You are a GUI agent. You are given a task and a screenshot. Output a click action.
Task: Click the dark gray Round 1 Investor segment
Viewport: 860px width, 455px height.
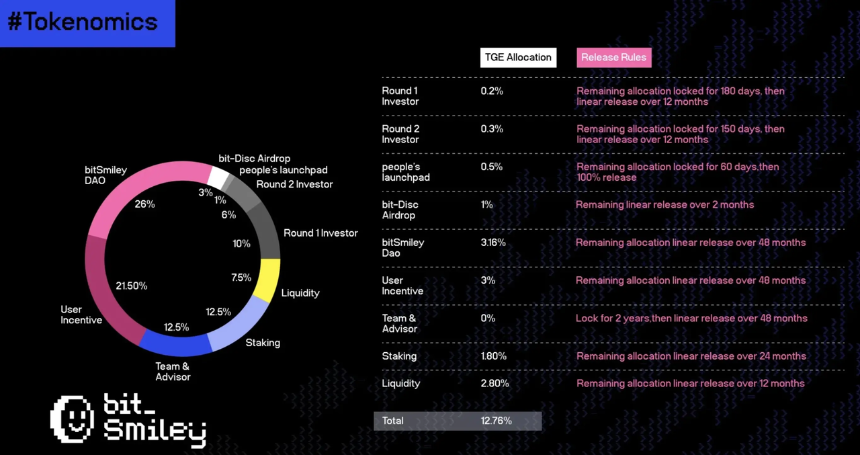pos(265,233)
